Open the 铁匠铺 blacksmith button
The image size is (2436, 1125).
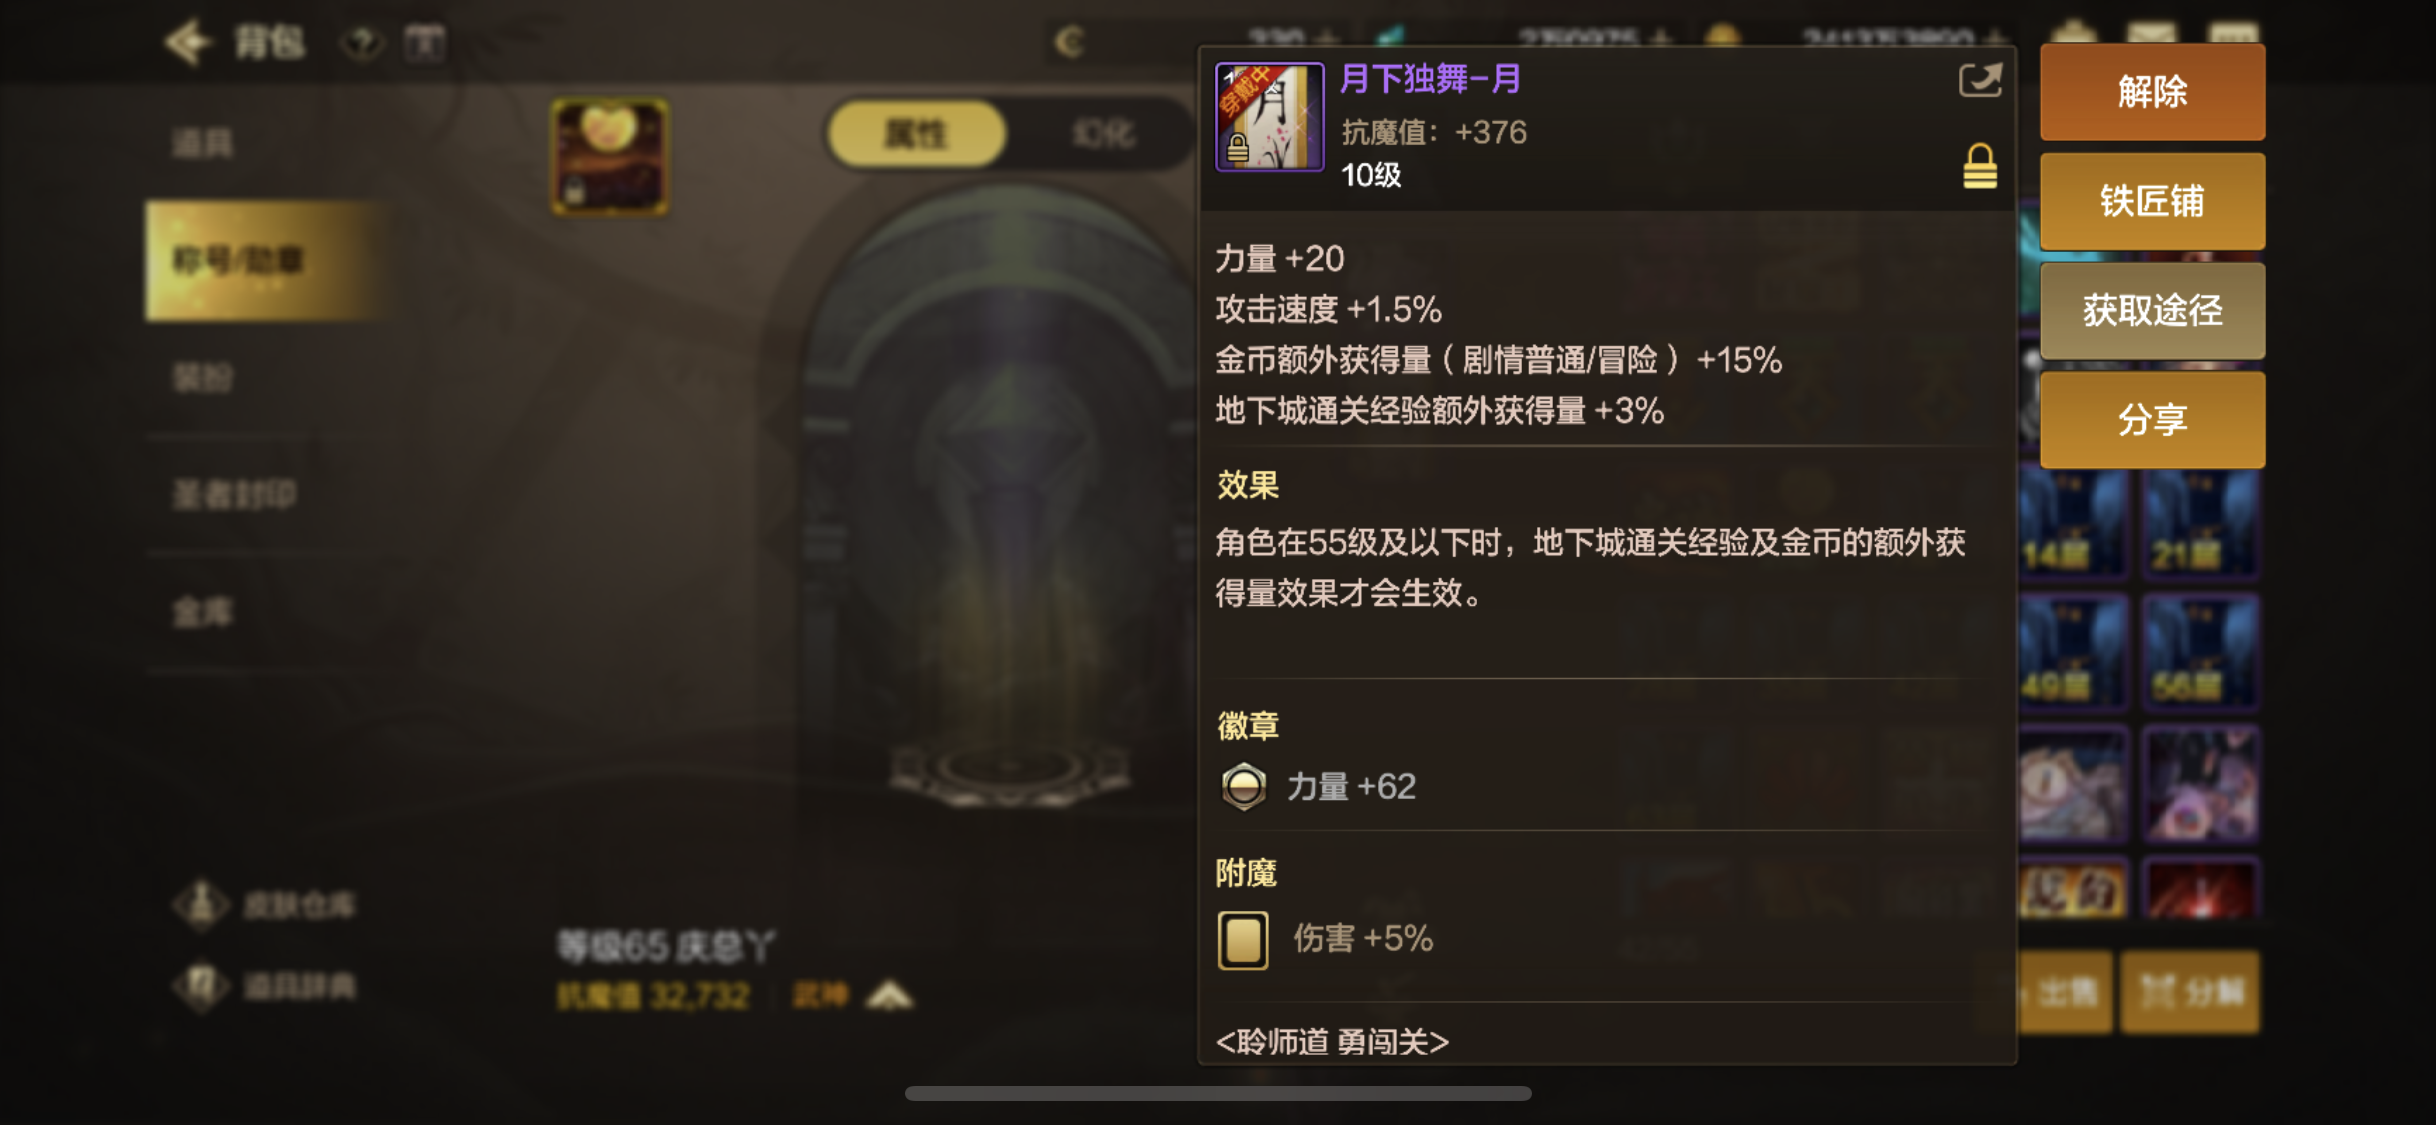(x=2152, y=202)
